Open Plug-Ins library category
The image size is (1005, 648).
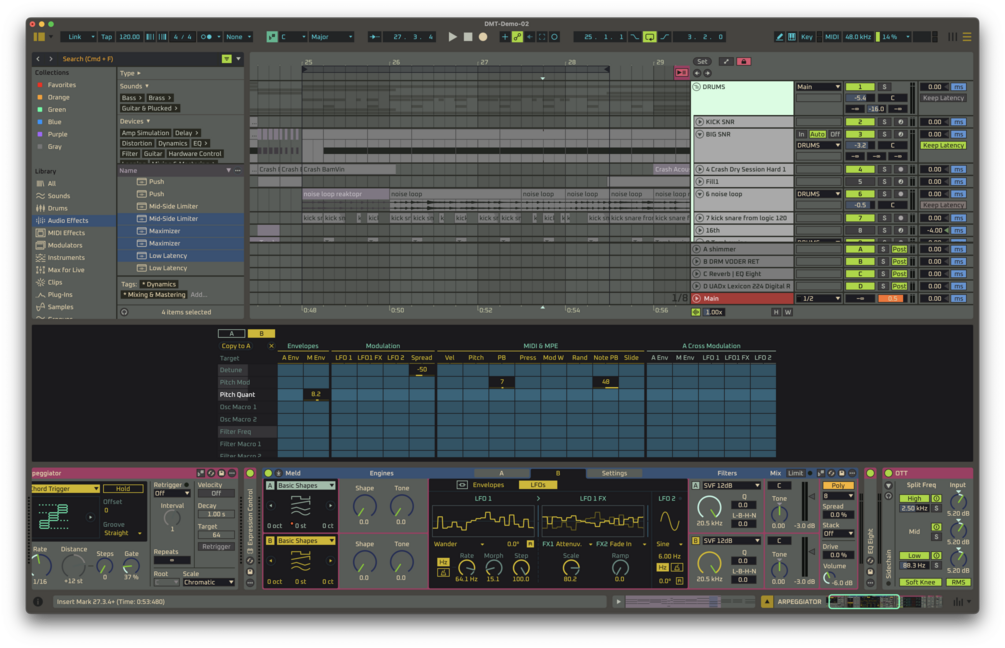click(x=60, y=294)
